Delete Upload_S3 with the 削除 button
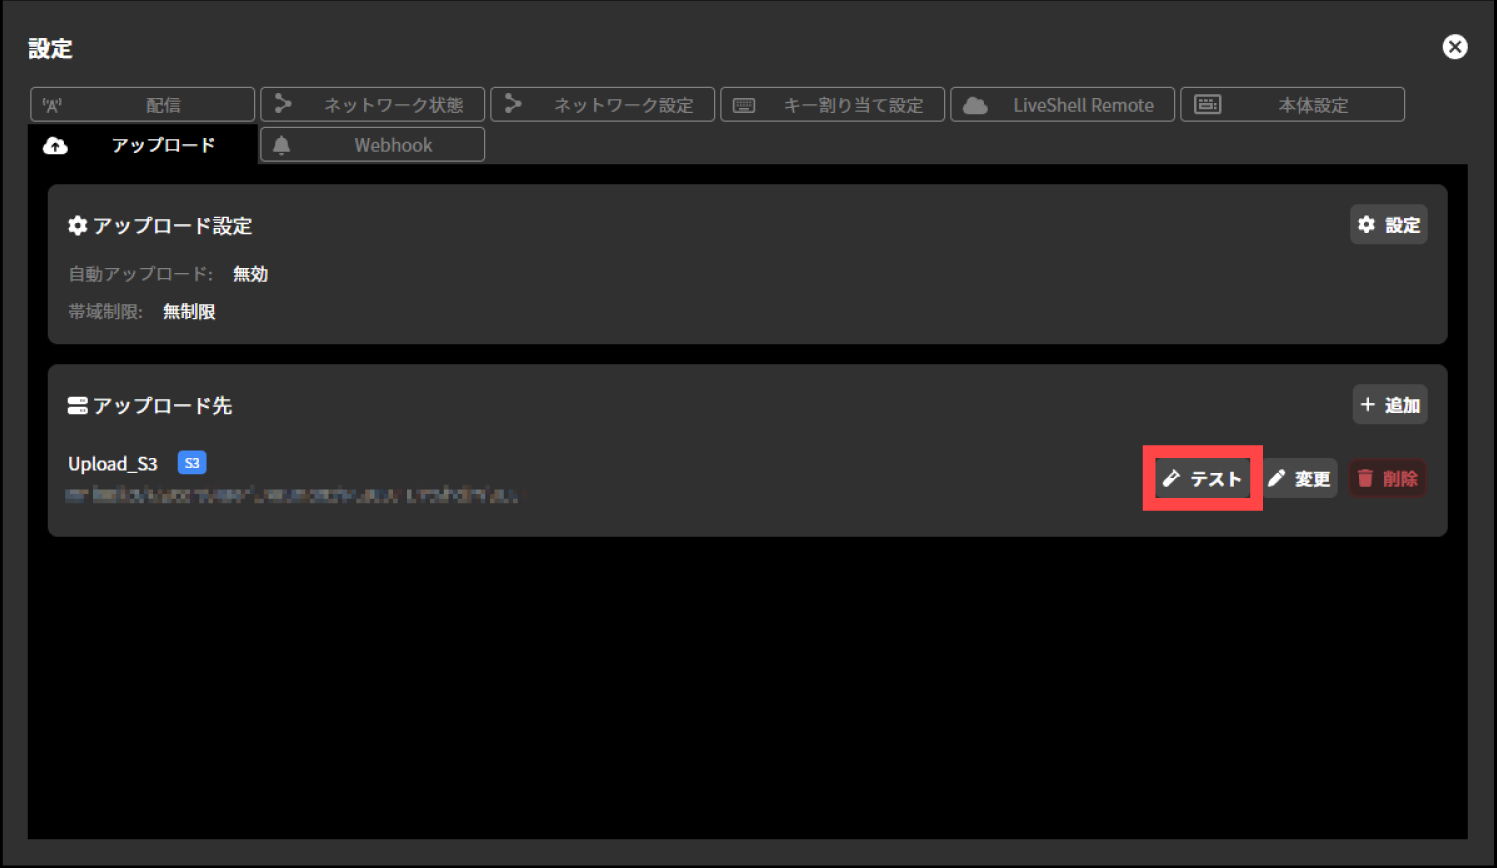Image resolution: width=1497 pixels, height=868 pixels. [x=1388, y=479]
